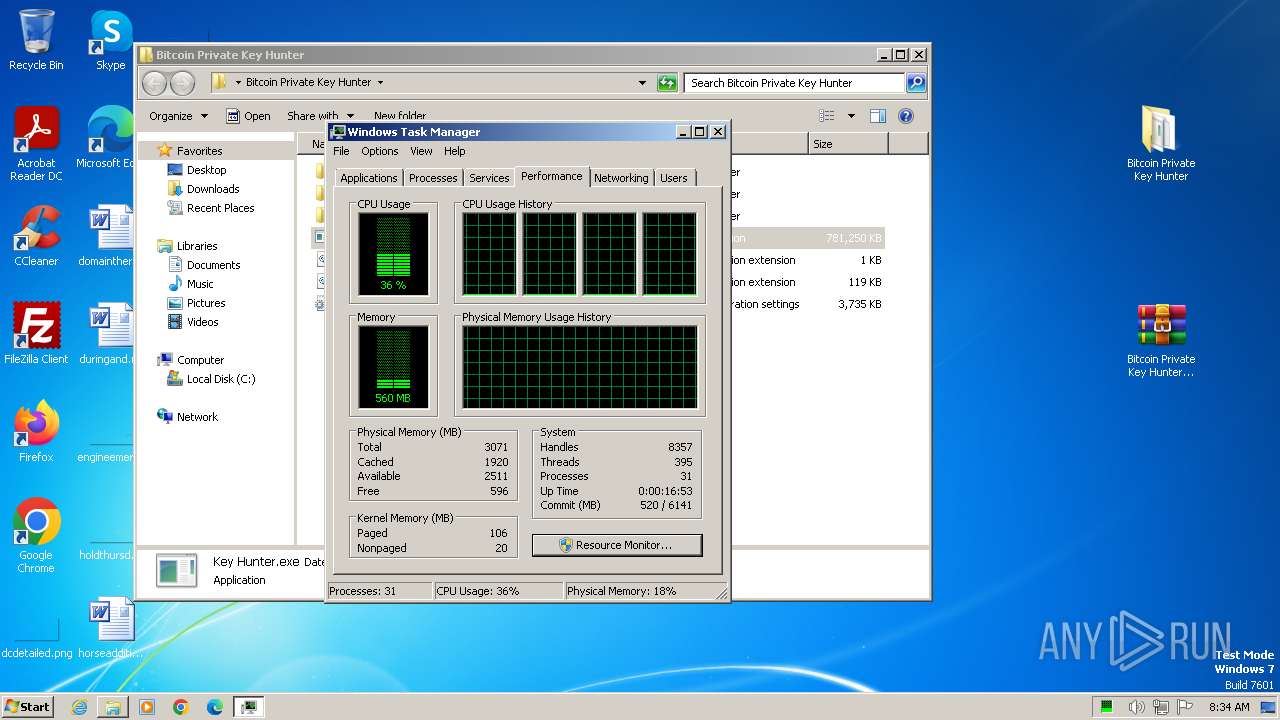Click New folder in Explorer toolbar
Viewport: 1280px width, 720px height.
[x=399, y=116]
